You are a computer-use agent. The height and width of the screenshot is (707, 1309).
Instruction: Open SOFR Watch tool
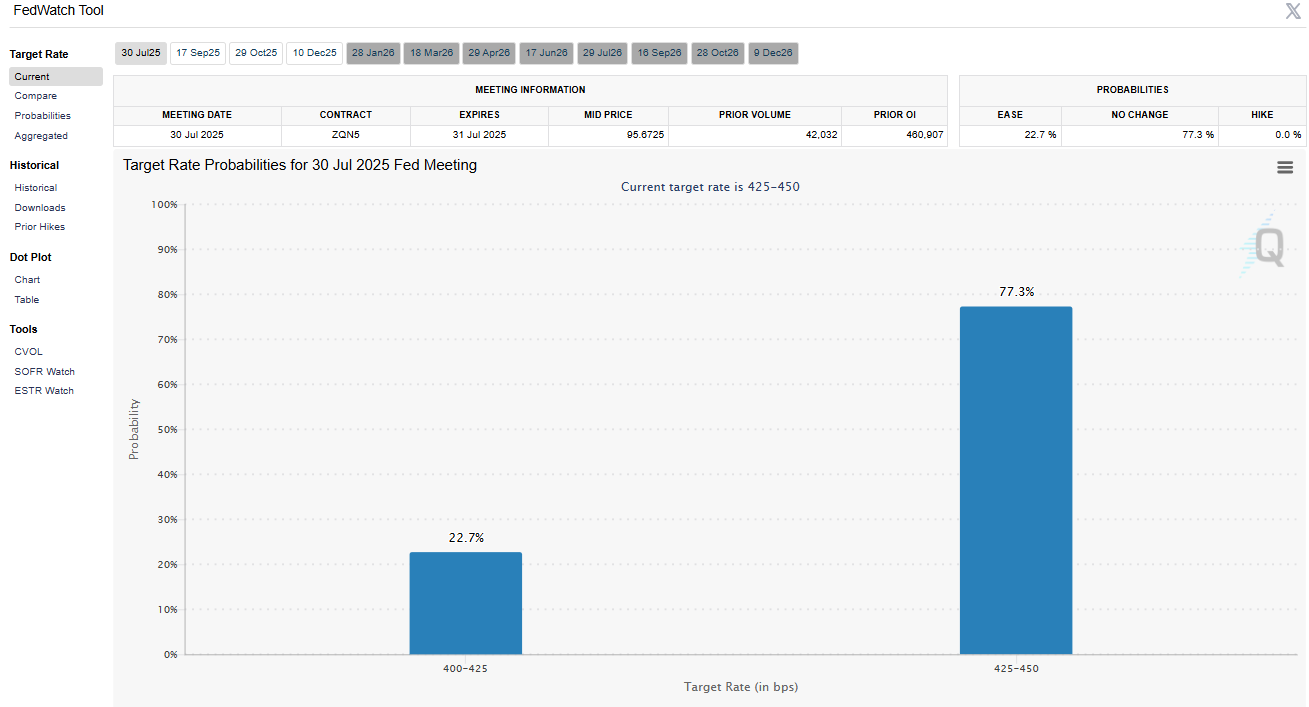pyautogui.click(x=44, y=372)
